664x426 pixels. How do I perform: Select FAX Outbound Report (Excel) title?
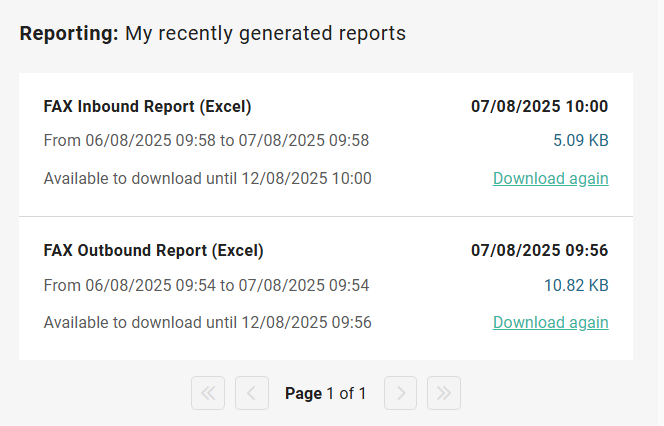click(x=153, y=250)
